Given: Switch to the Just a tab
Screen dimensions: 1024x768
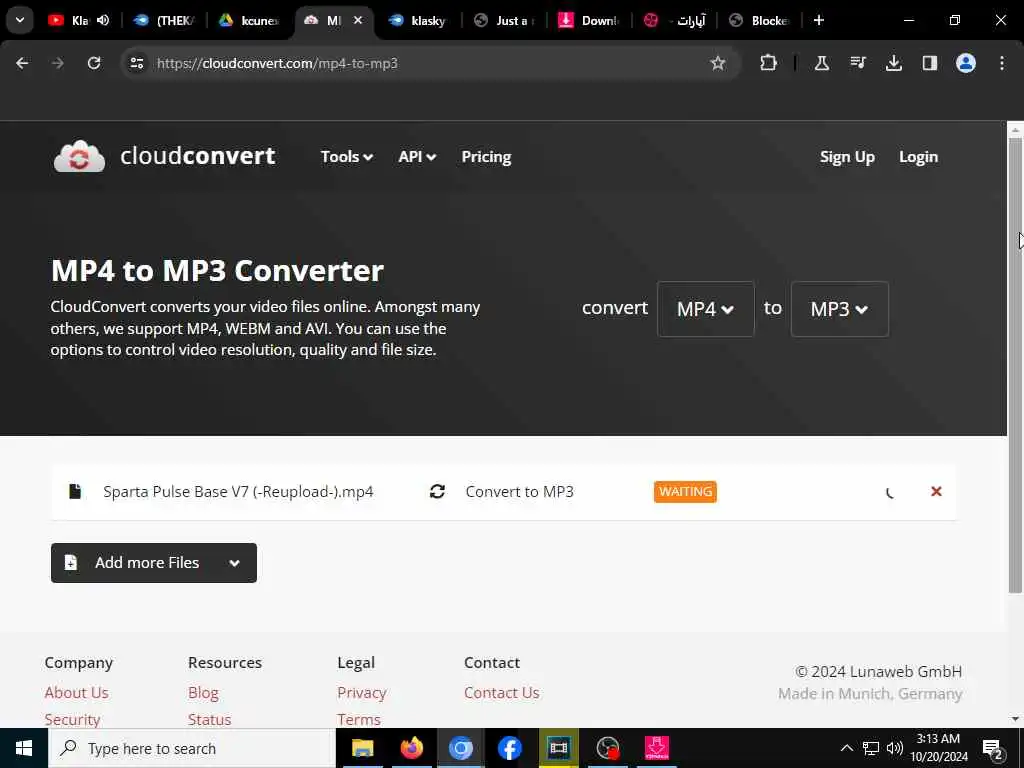Looking at the screenshot, I should (504, 20).
